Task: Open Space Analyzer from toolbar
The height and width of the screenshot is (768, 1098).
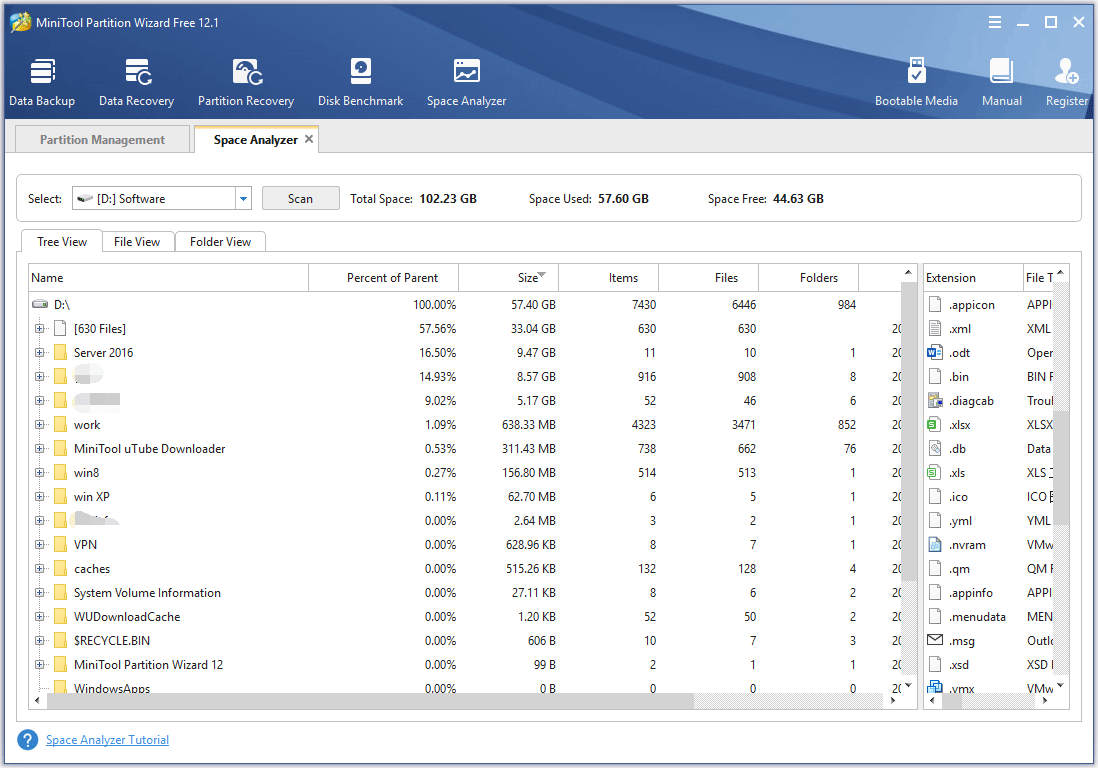Action: (x=466, y=82)
